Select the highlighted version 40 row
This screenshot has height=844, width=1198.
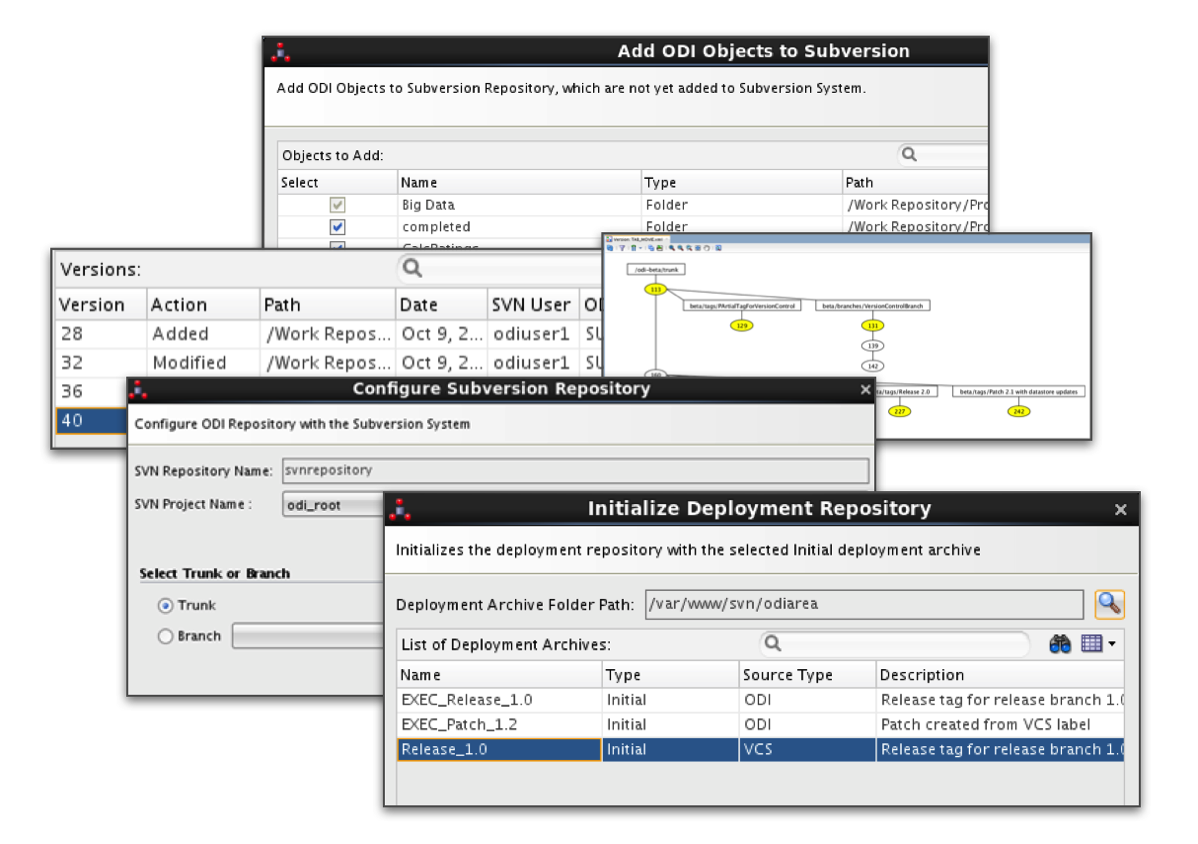coord(92,420)
